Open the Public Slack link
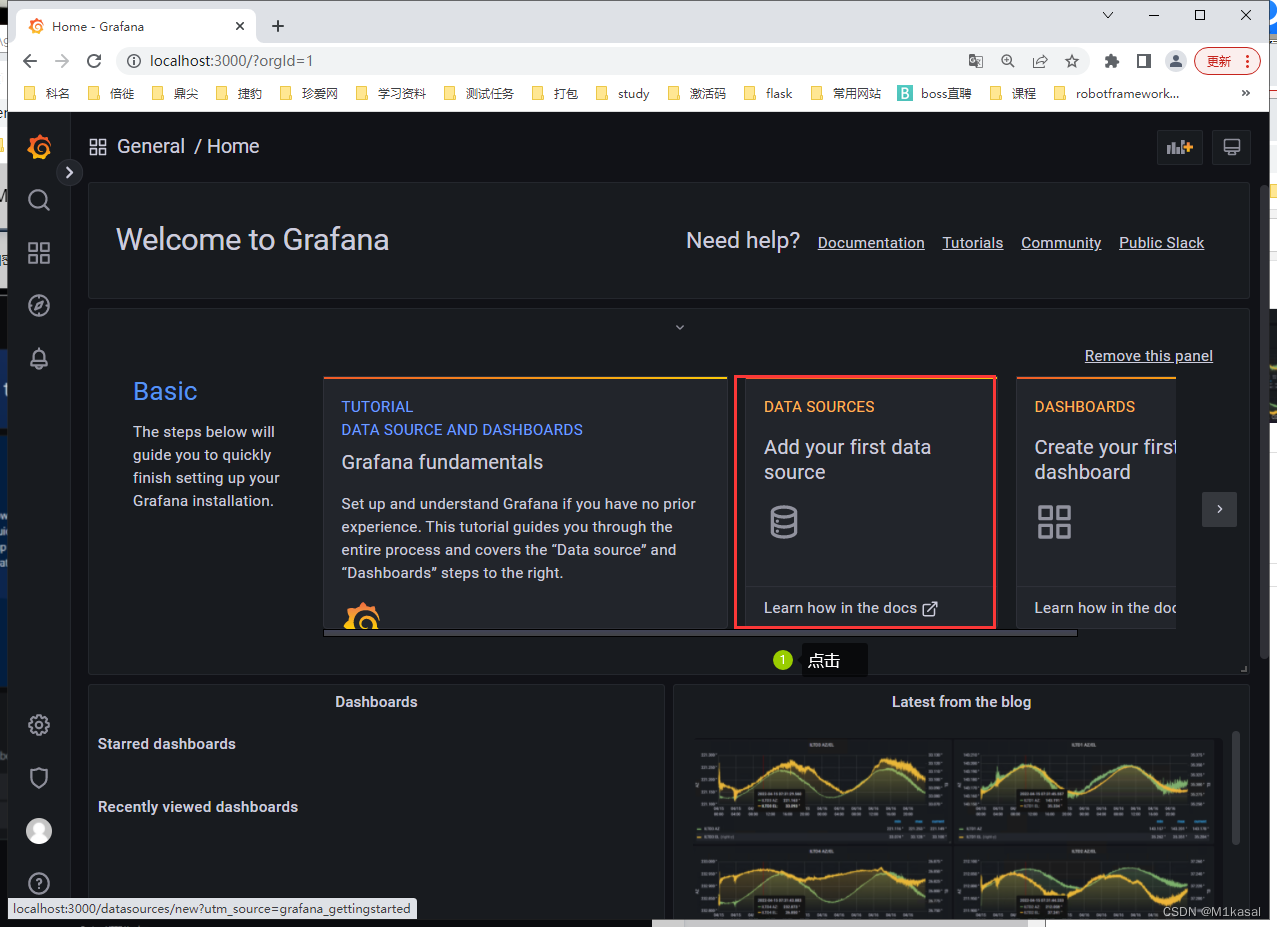 [x=1162, y=243]
